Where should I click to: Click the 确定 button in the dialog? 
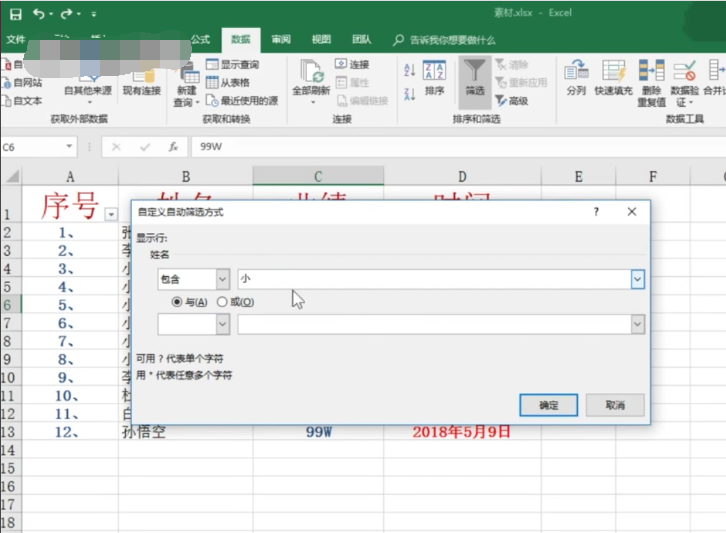coord(548,405)
